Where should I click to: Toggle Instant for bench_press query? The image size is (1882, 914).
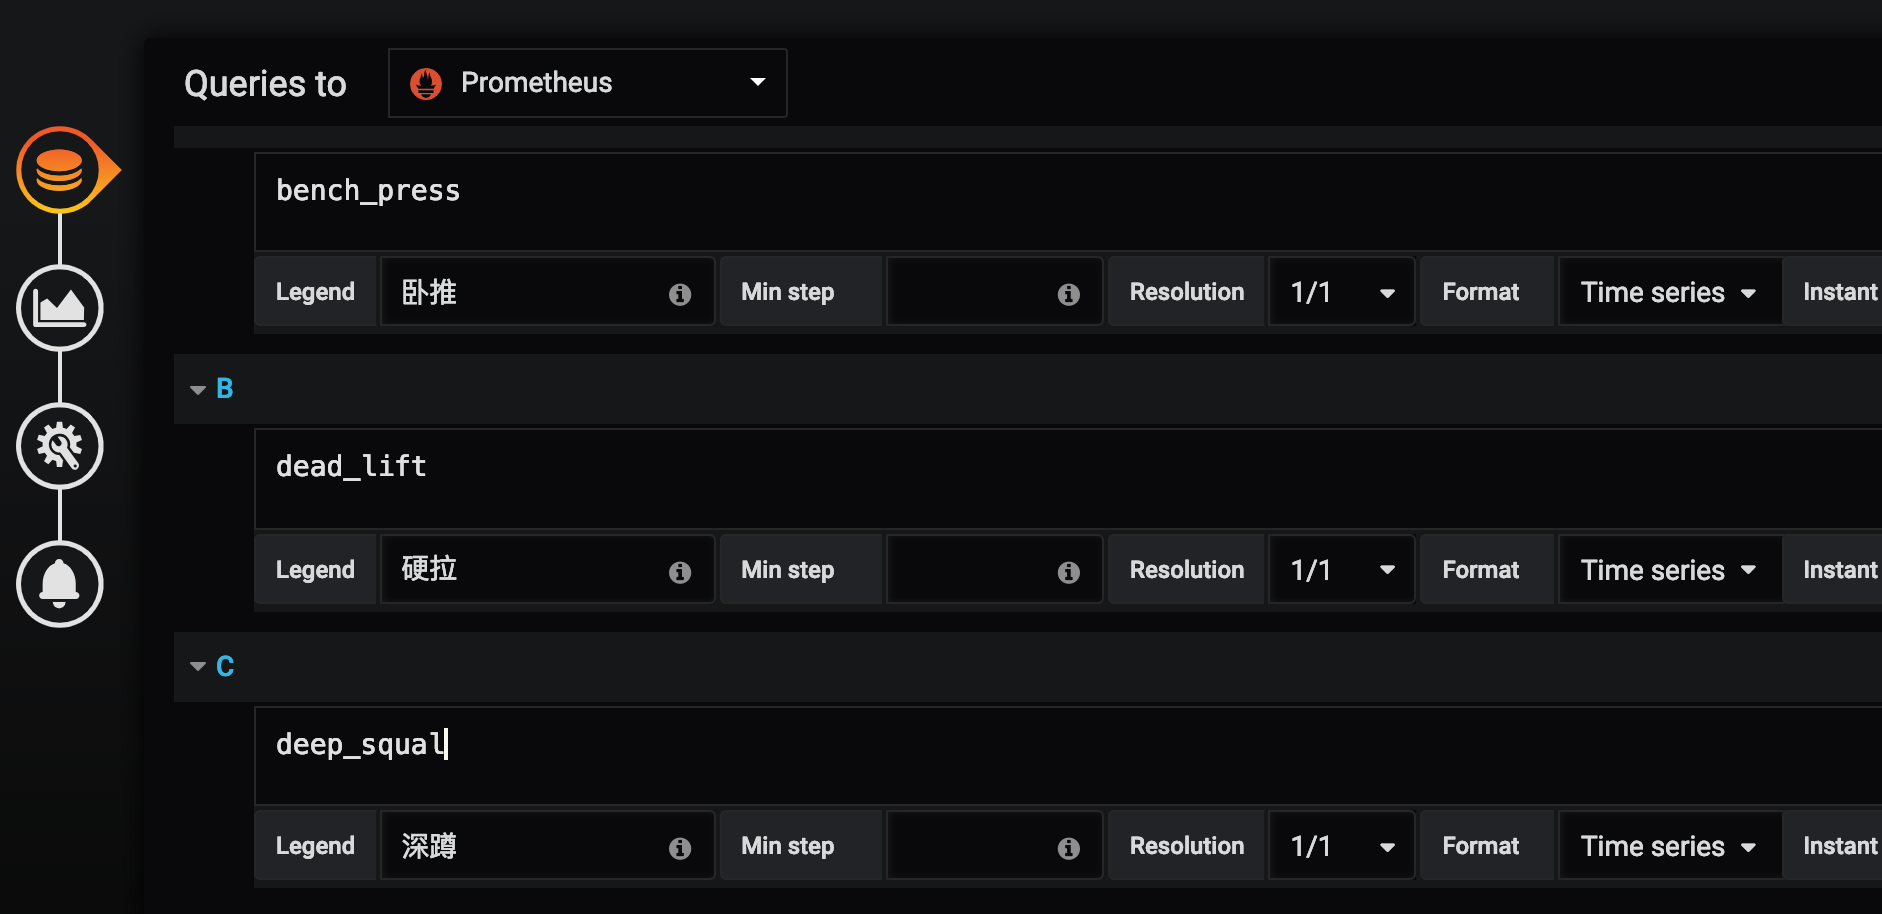click(1839, 292)
